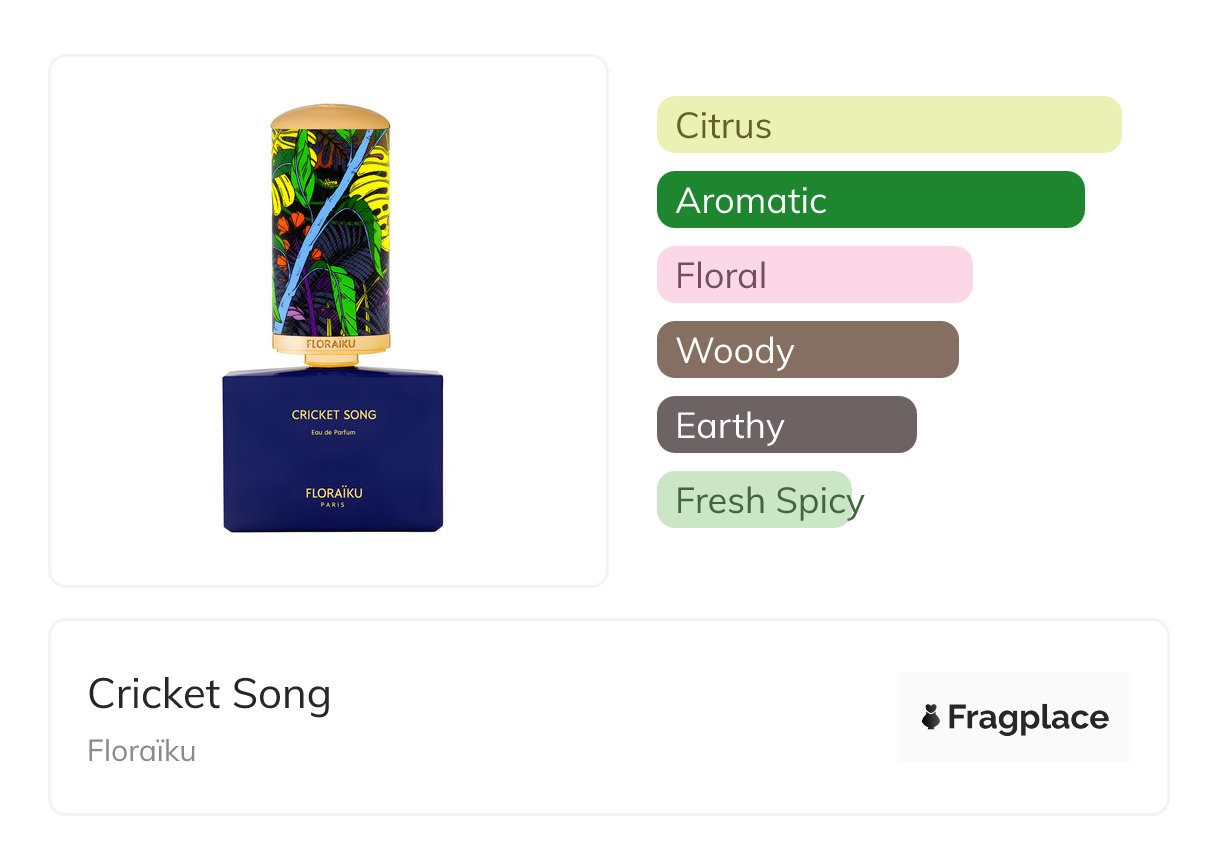
Task: Click the Fragplace bottle logo icon
Action: pos(931,717)
